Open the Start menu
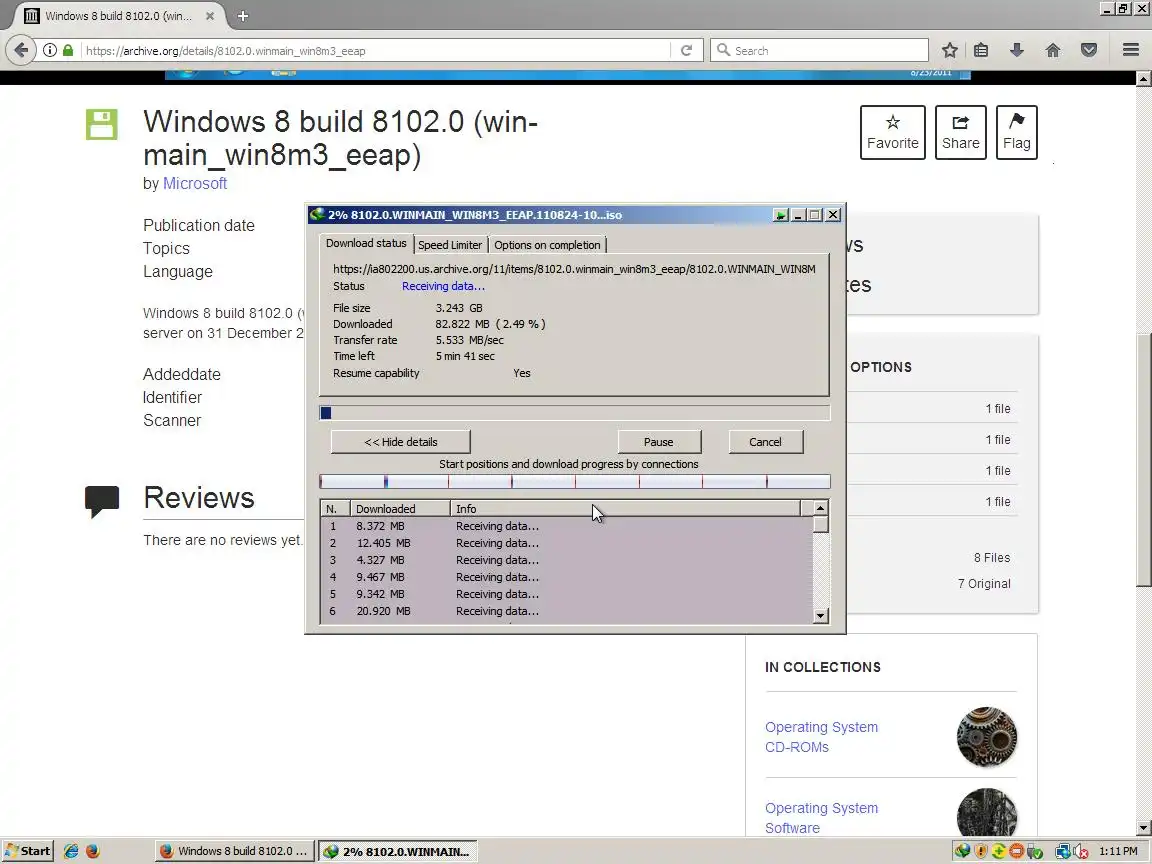This screenshot has width=1152, height=864. [27, 851]
